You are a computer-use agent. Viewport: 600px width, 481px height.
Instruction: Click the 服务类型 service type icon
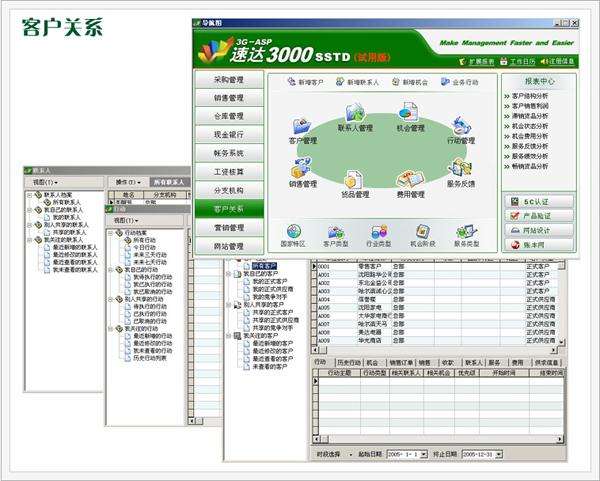[466, 232]
